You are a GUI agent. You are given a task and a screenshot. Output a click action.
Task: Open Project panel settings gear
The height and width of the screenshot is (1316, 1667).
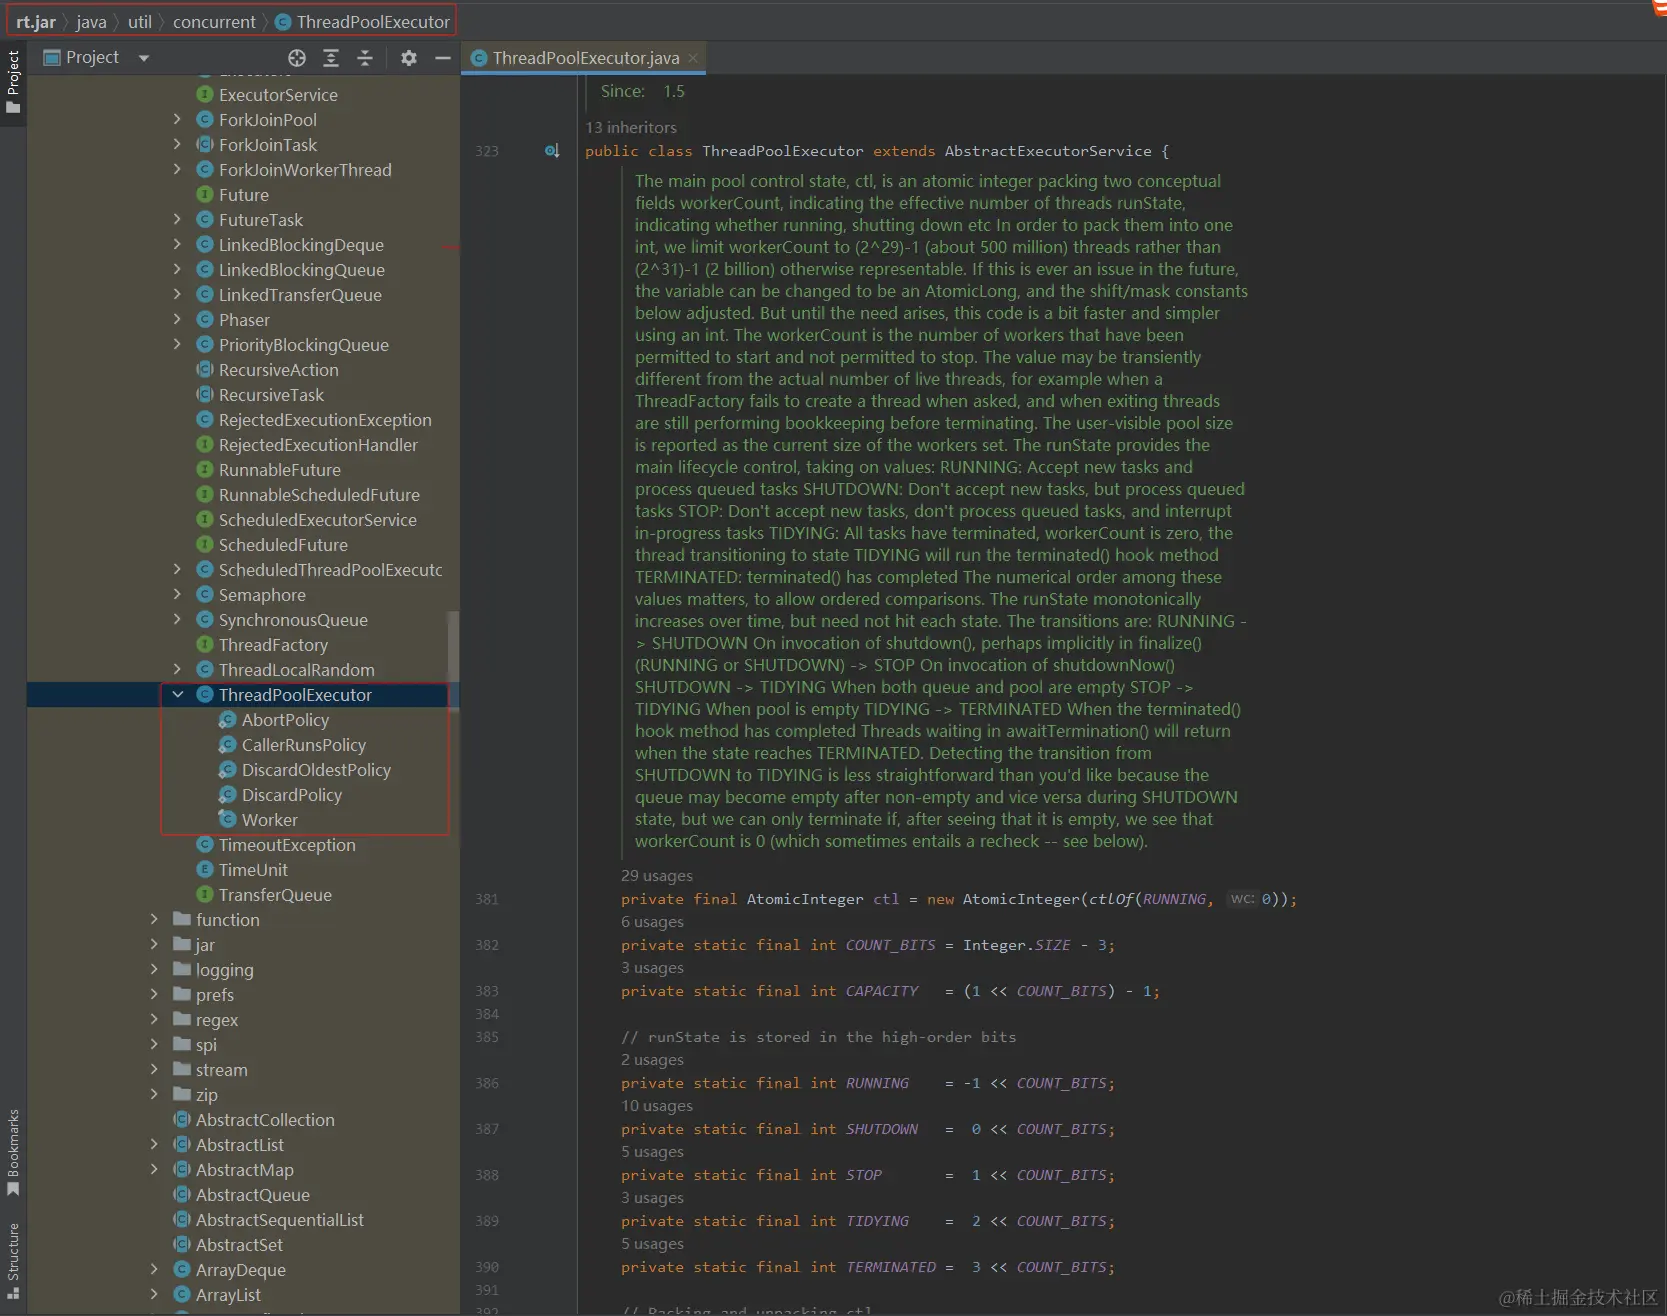409,58
